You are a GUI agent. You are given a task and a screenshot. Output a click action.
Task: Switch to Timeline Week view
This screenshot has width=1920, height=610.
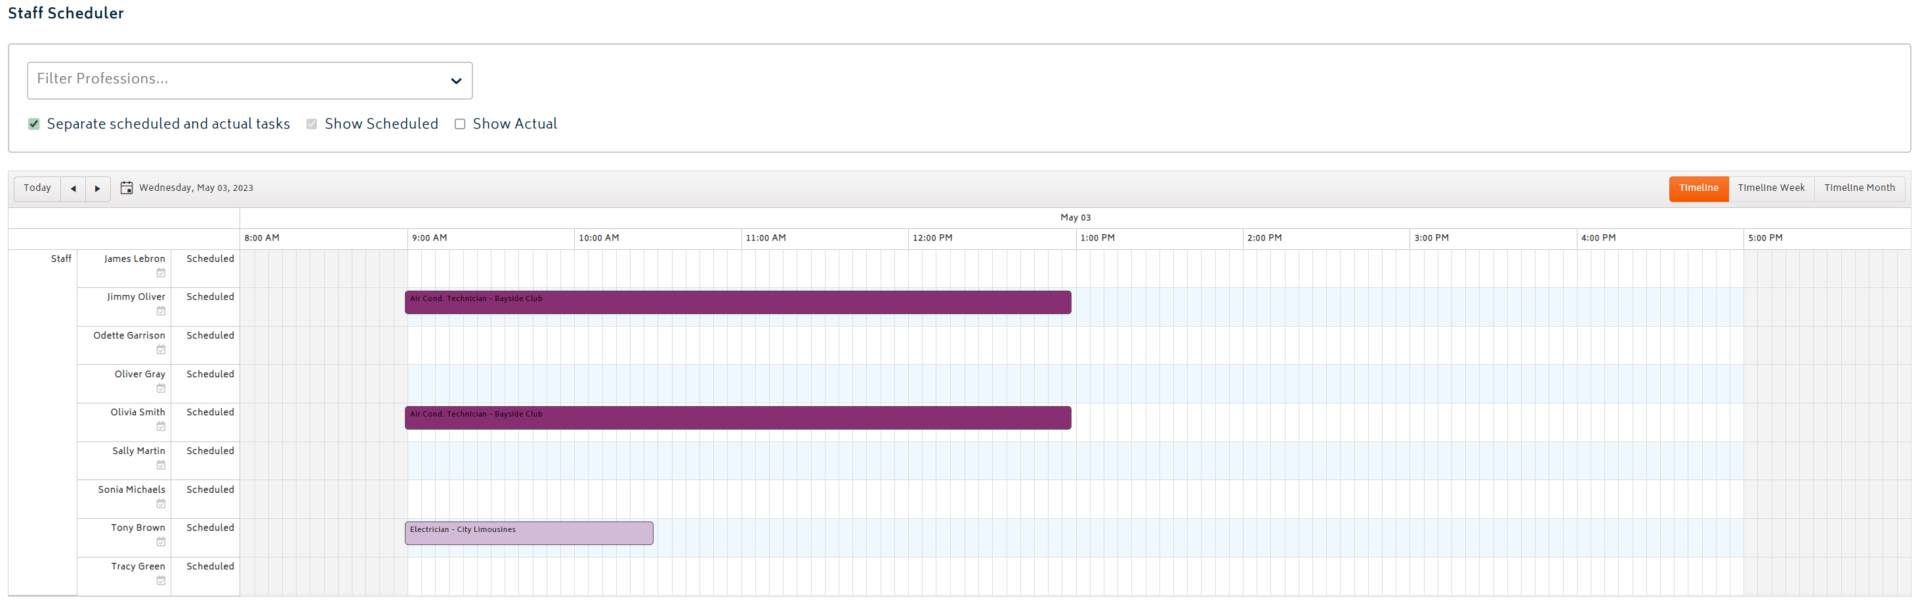(x=1771, y=188)
